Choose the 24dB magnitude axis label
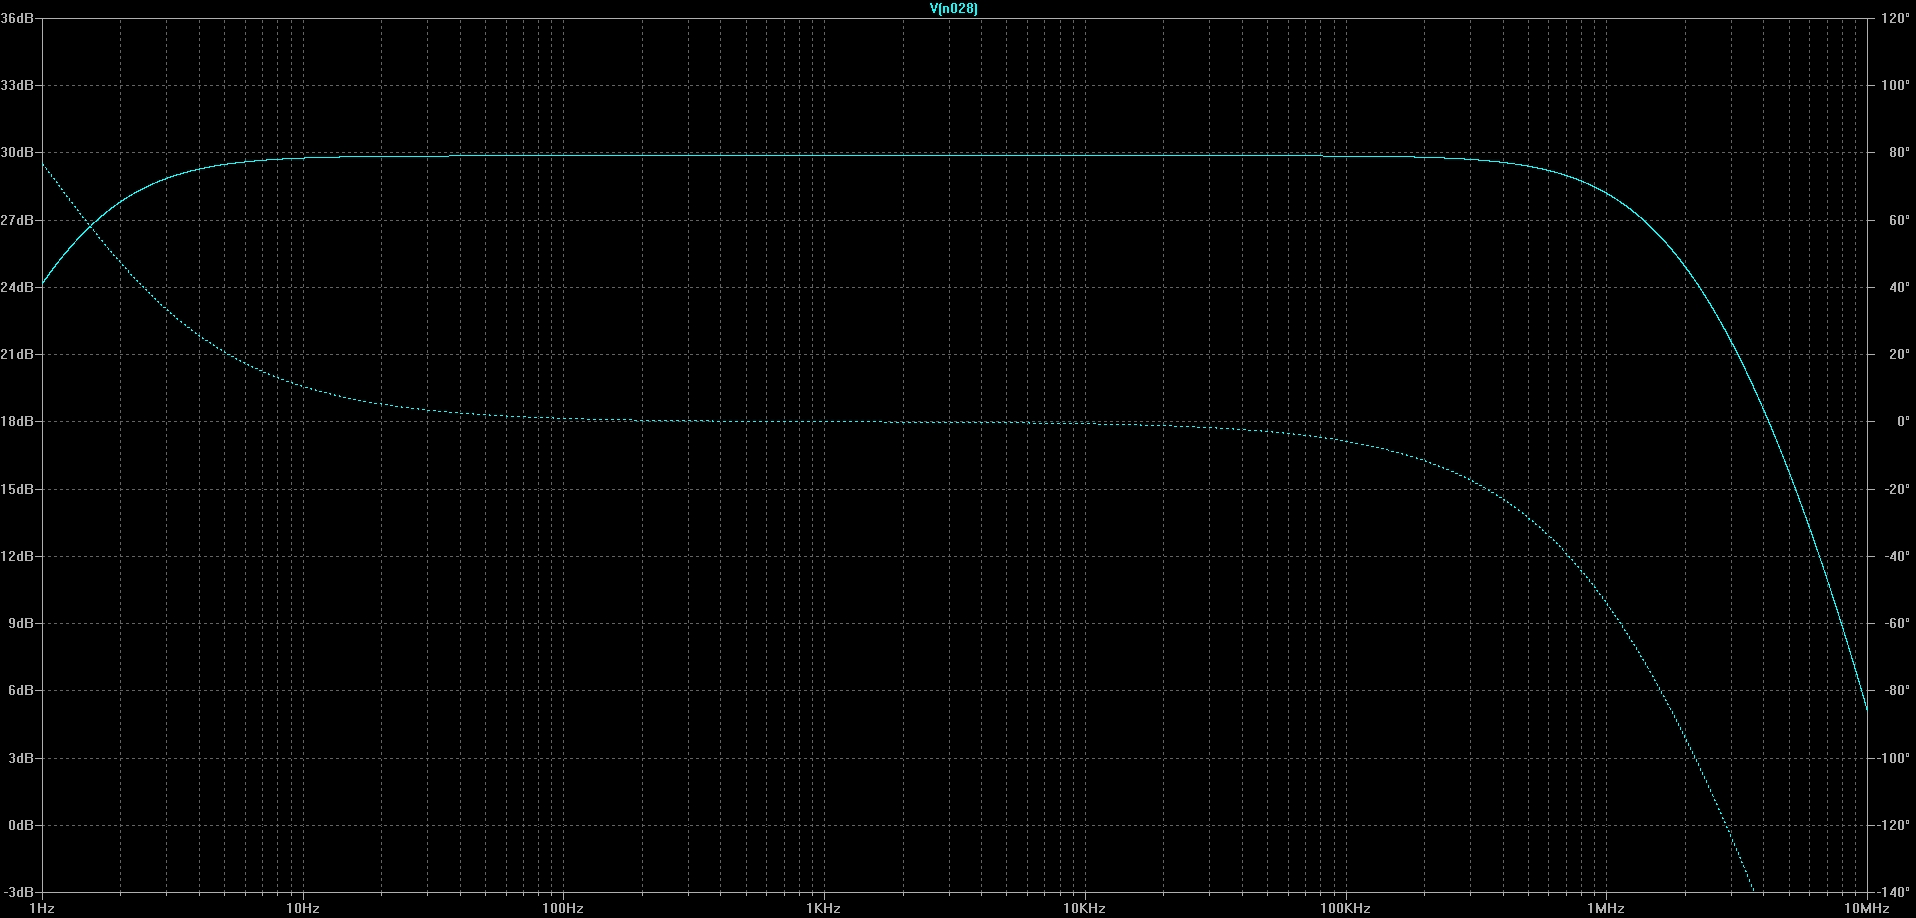The width and height of the screenshot is (1916, 918). click(x=17, y=287)
